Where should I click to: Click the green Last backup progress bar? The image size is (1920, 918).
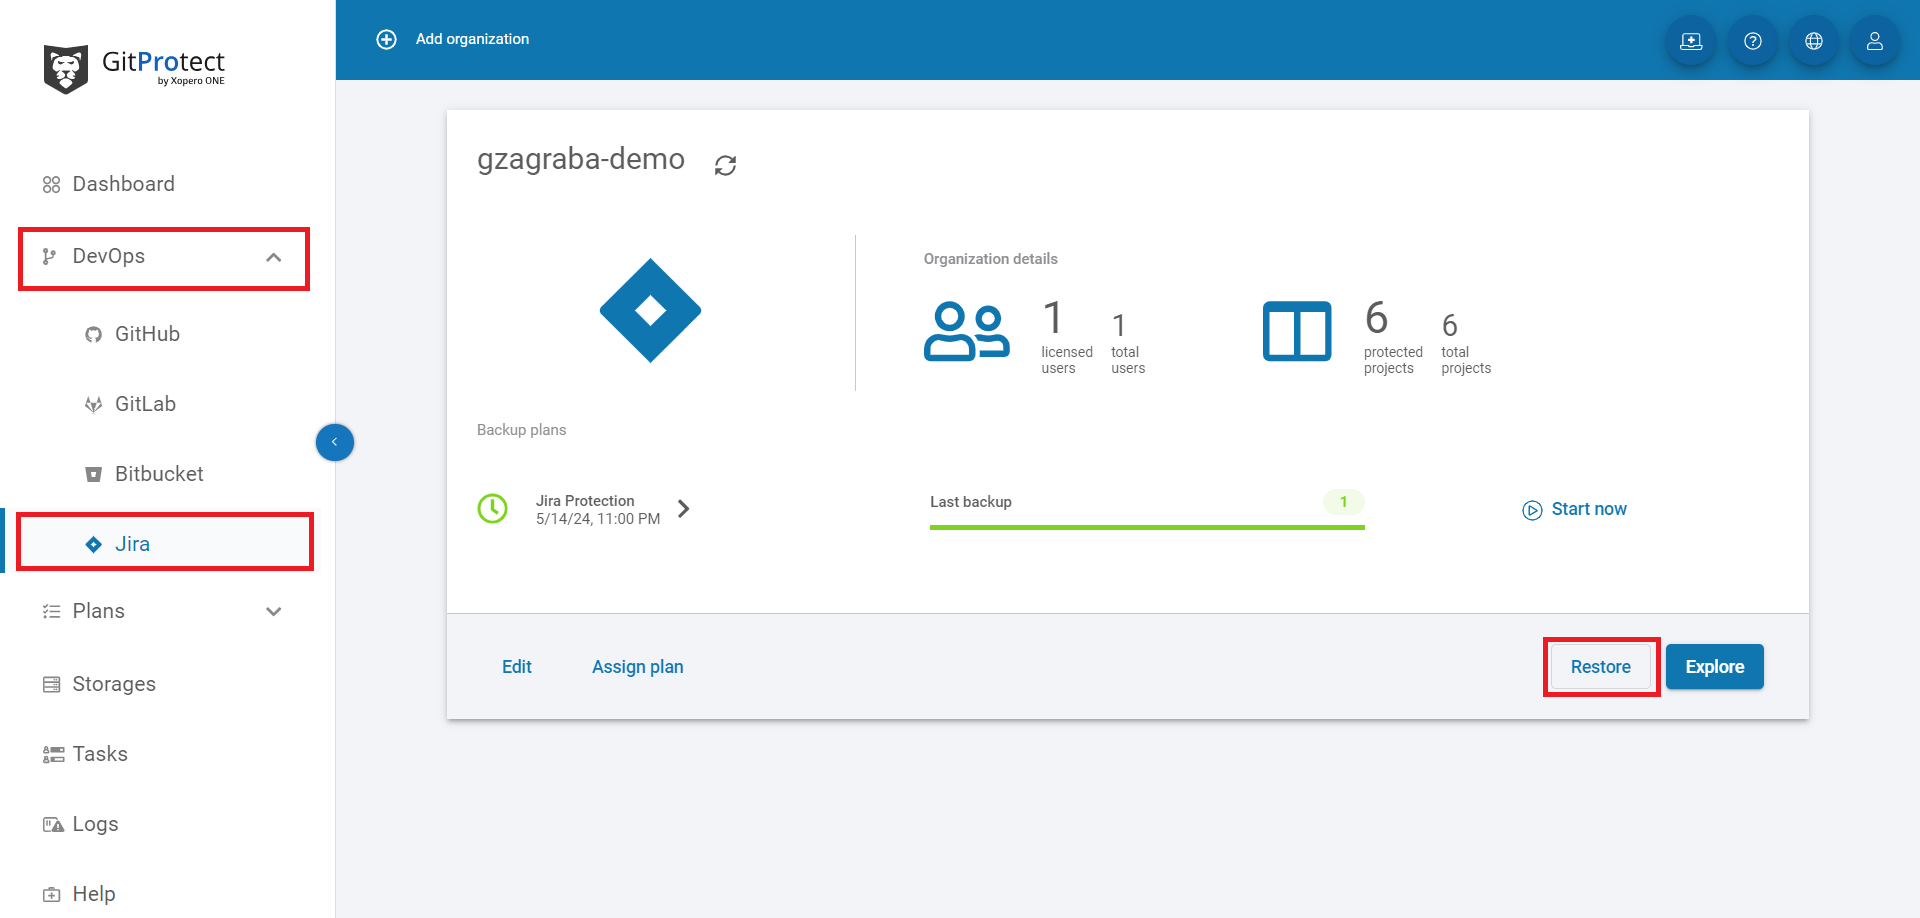coord(1146,526)
